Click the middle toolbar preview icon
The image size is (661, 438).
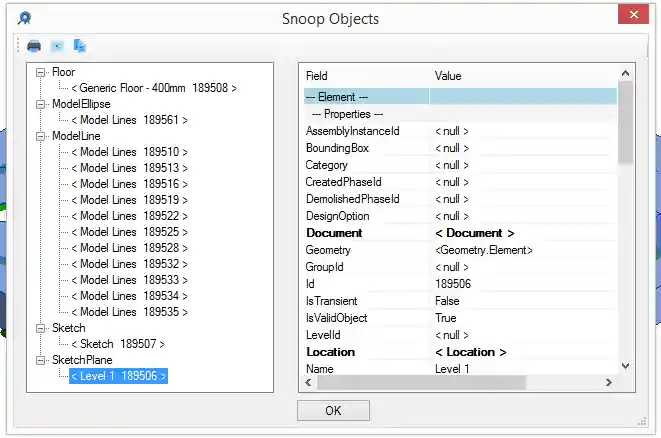click(57, 46)
